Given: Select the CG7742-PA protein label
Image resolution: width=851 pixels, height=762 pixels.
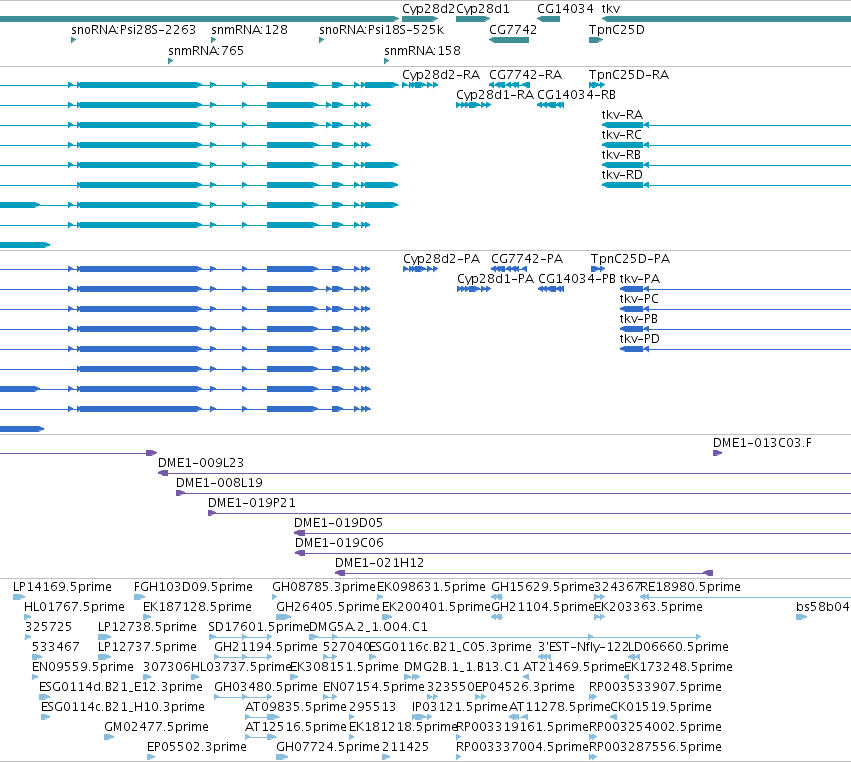Looking at the screenshot, I should 527,259.
